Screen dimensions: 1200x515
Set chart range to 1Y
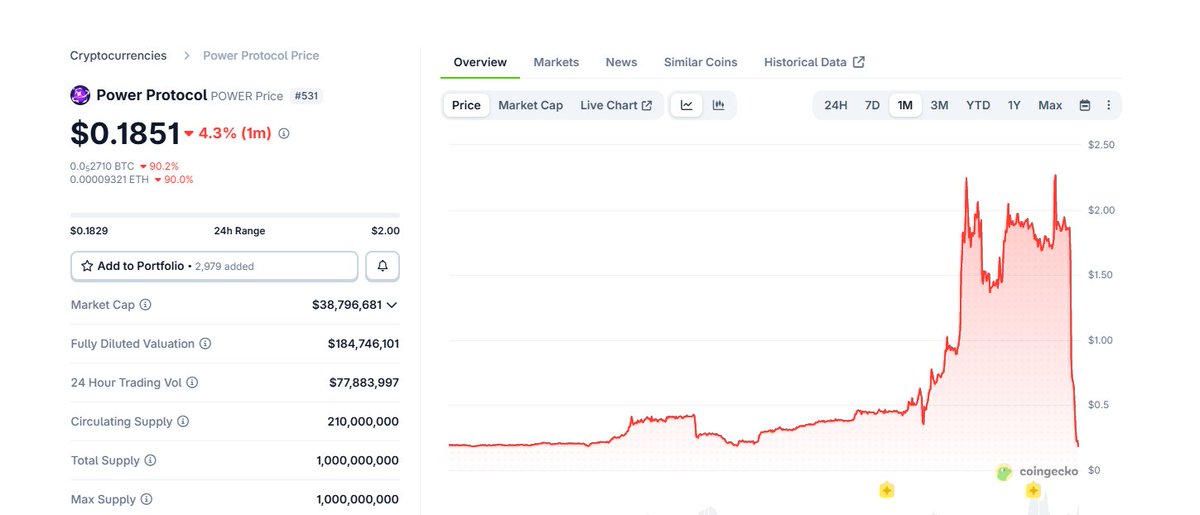click(1014, 105)
